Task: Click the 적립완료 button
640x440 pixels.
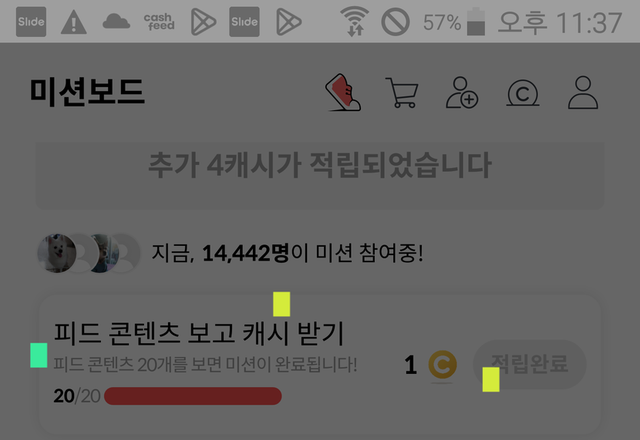Action: (529, 364)
